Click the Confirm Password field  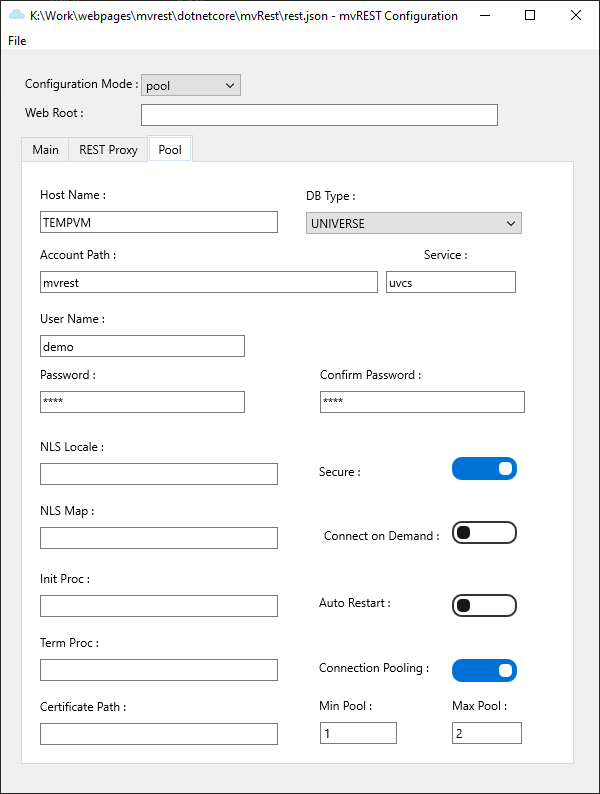click(x=422, y=402)
